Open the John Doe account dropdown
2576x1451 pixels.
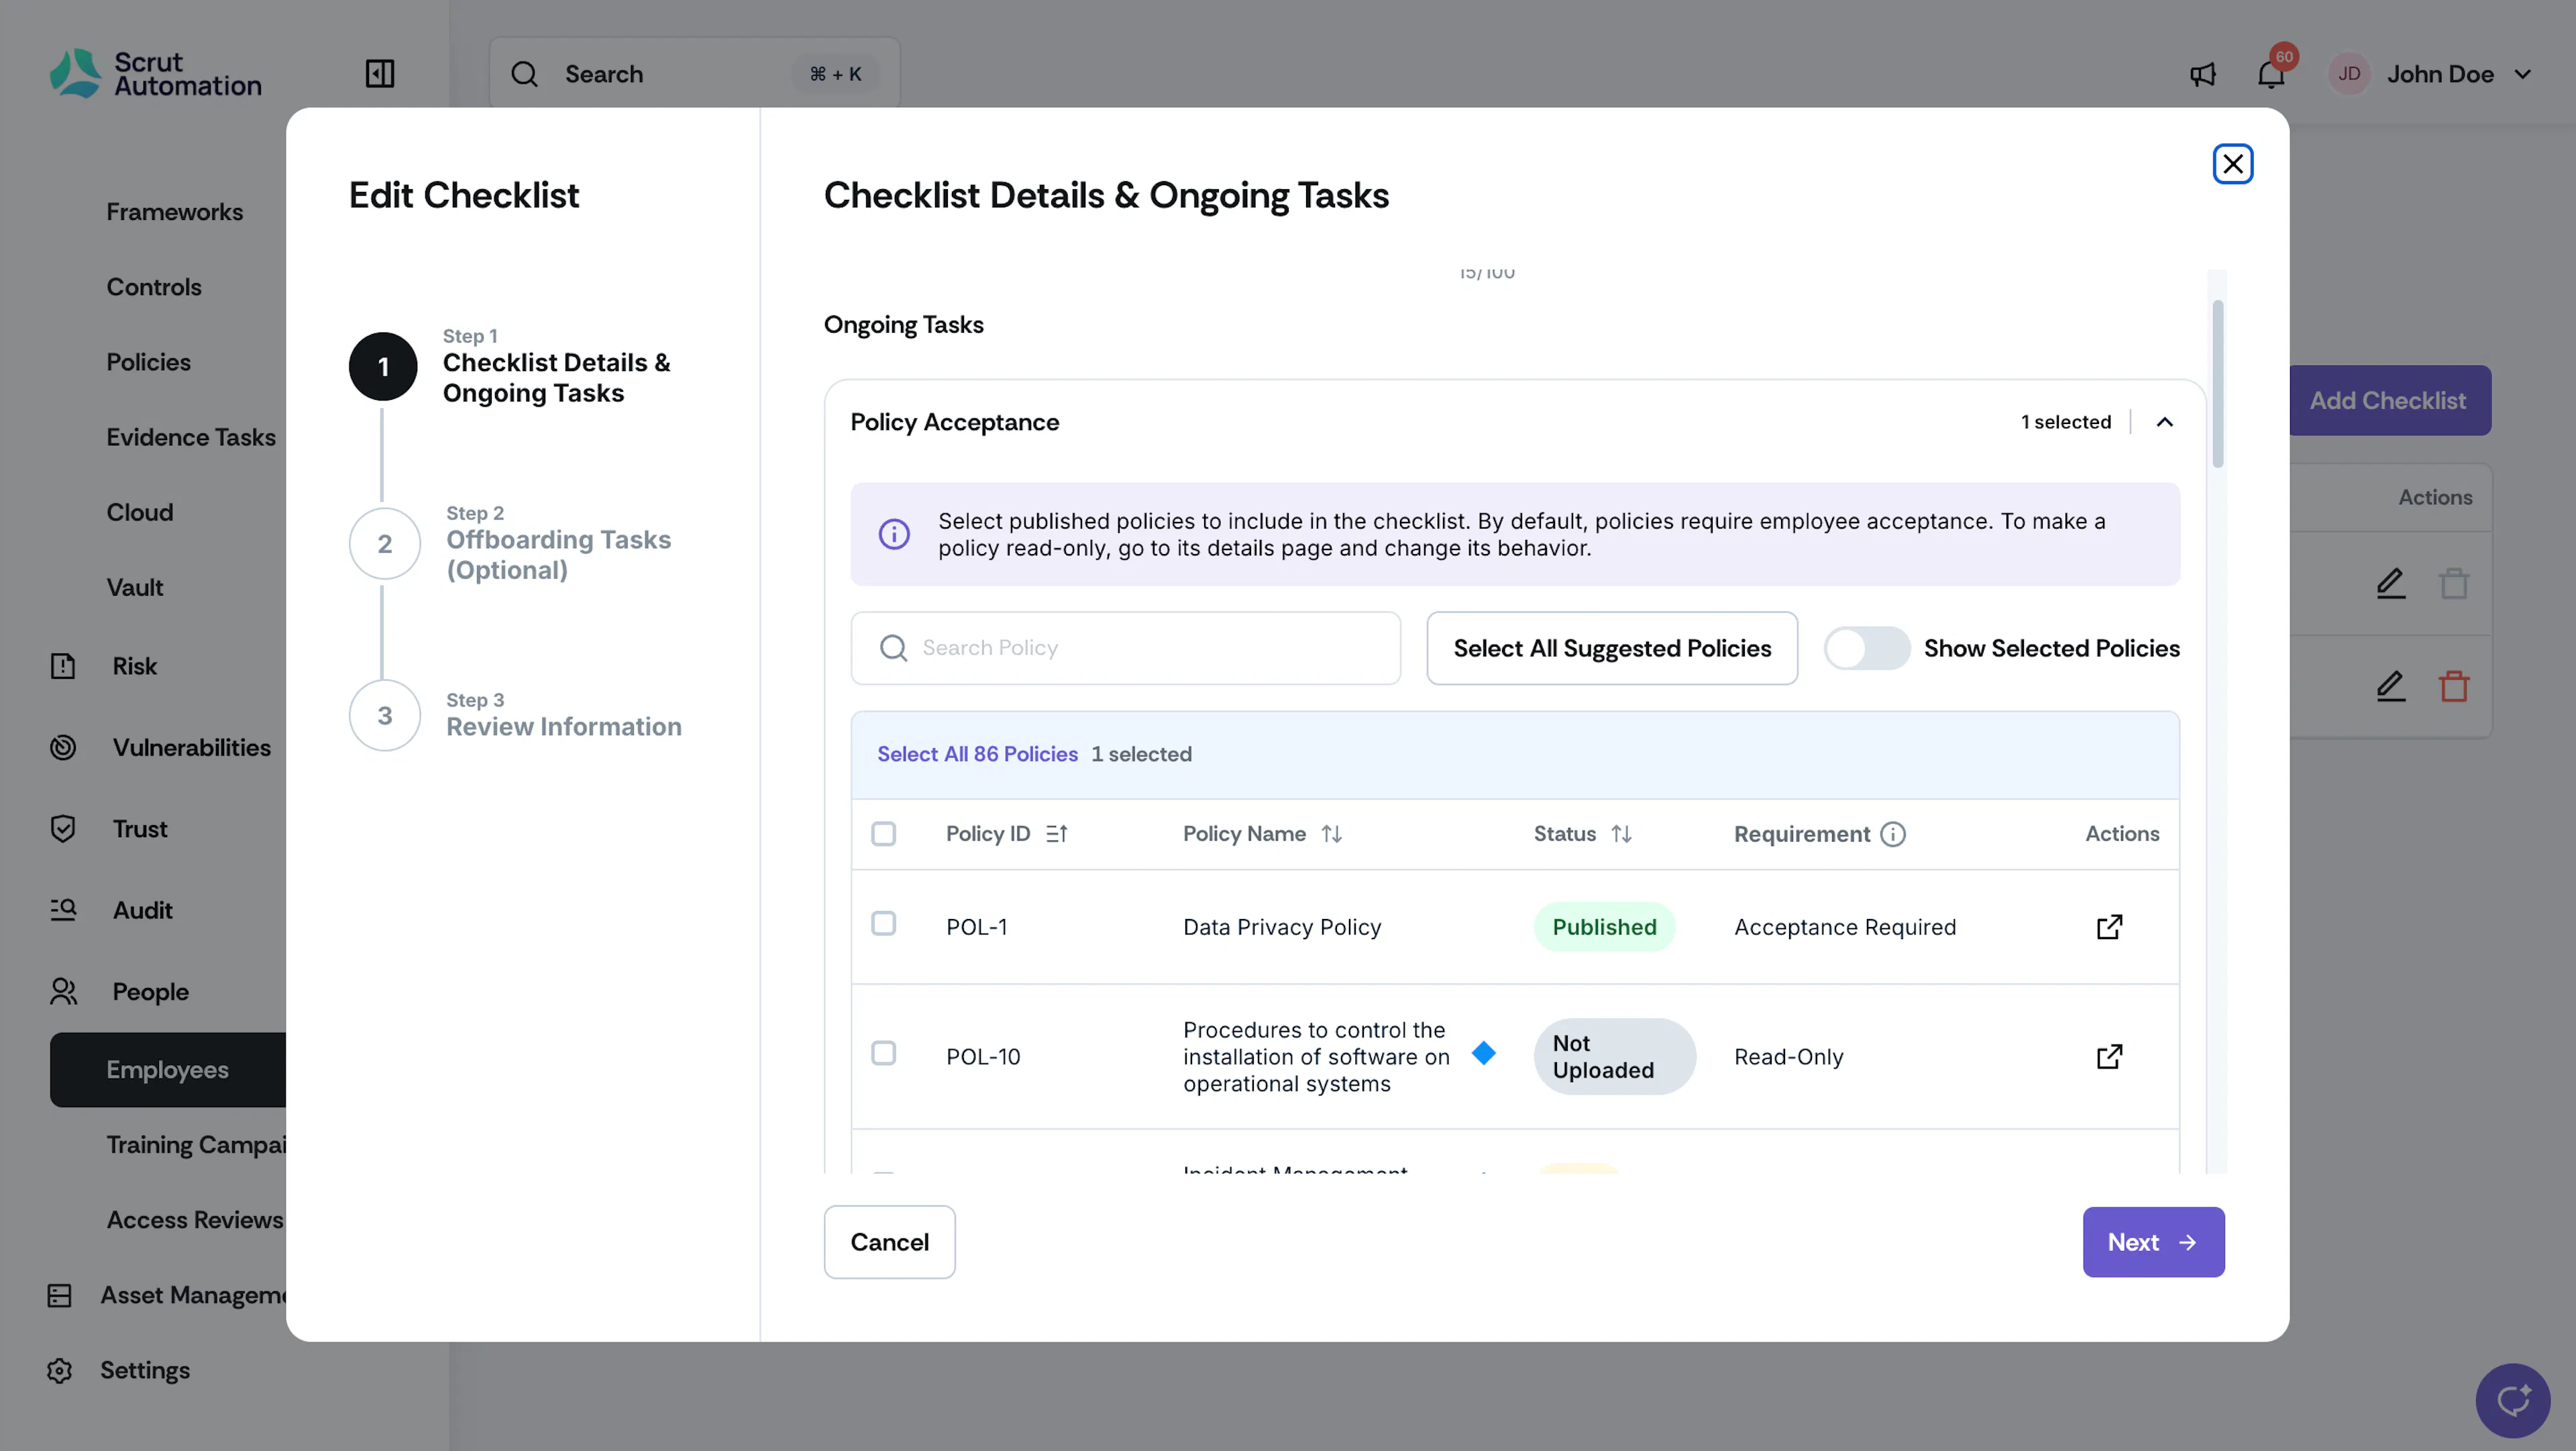click(2430, 74)
